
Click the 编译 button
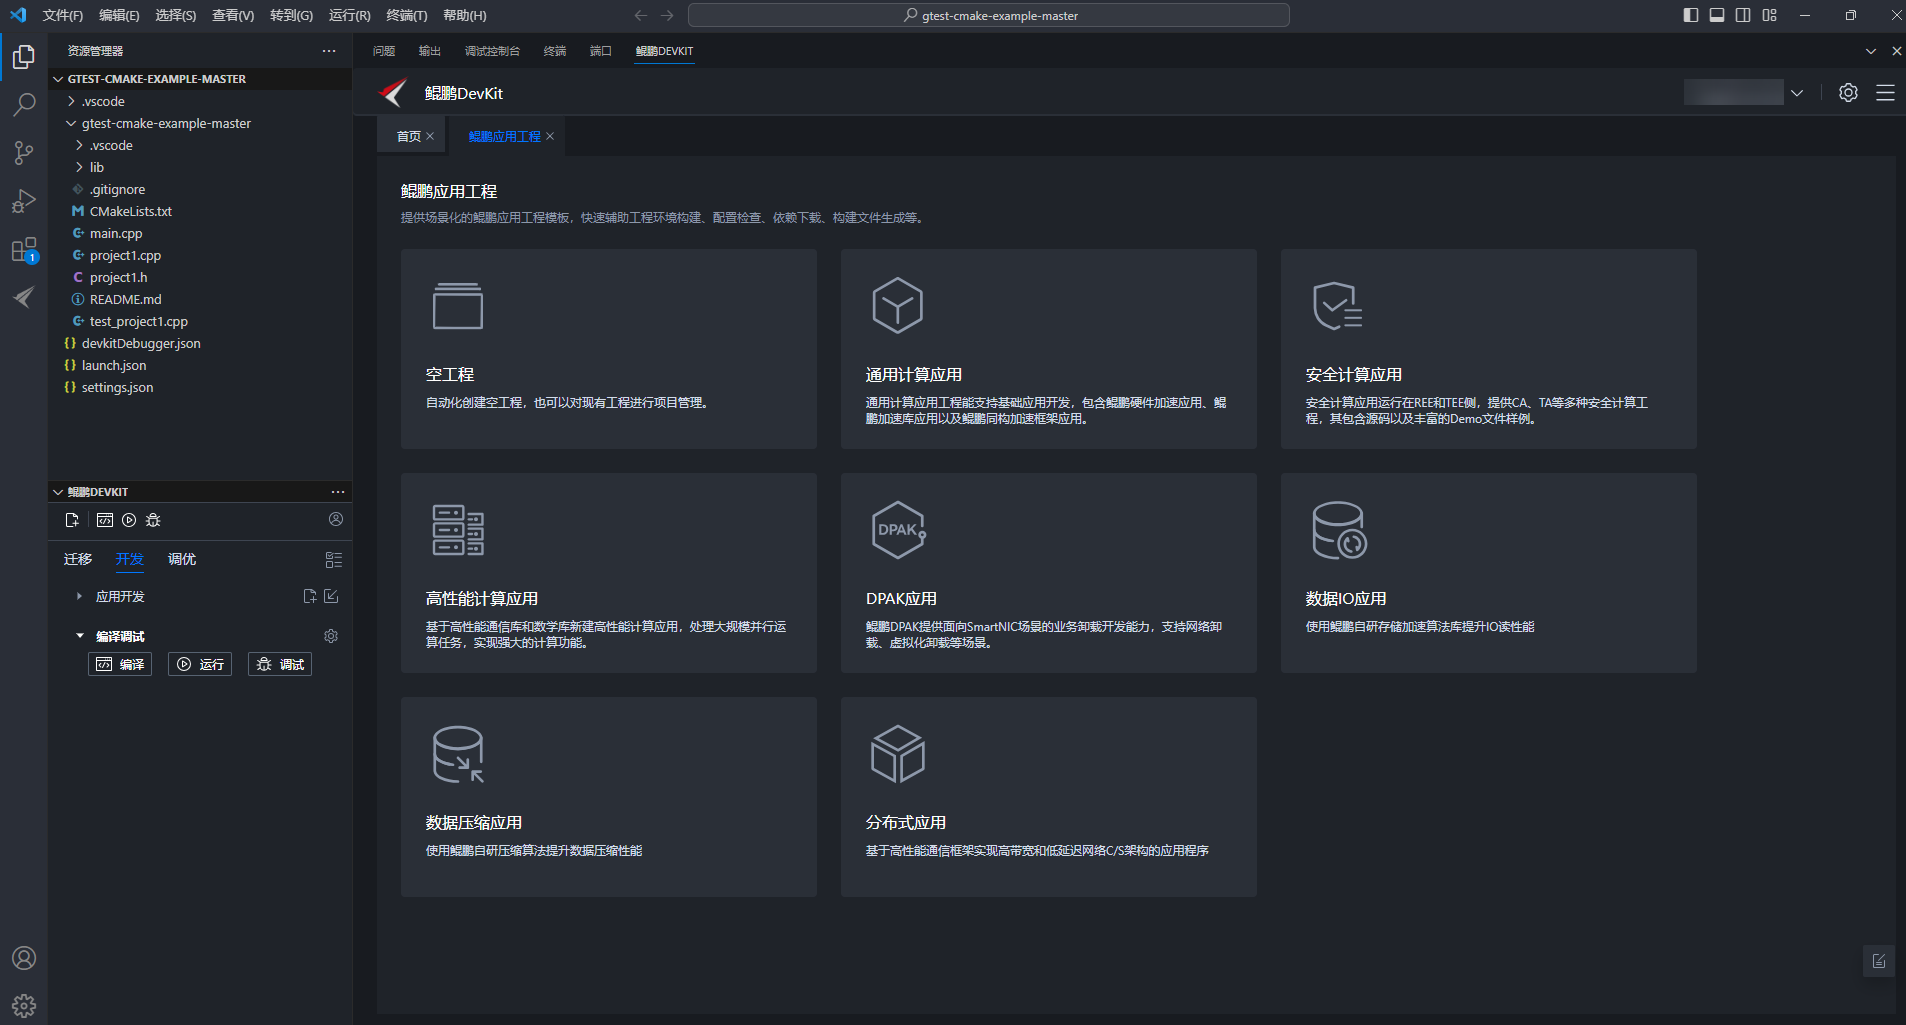tap(120, 664)
